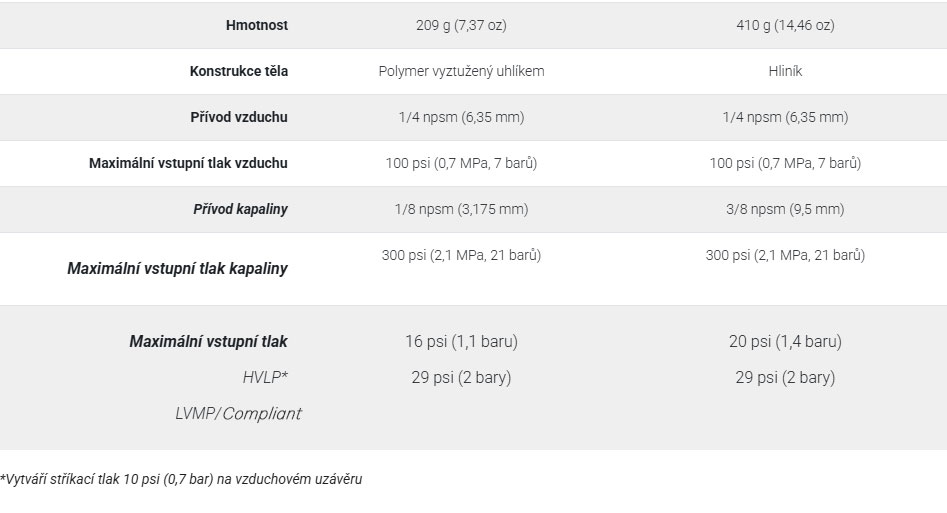
Task: Click the Hliník material cell
Action: (x=785, y=71)
